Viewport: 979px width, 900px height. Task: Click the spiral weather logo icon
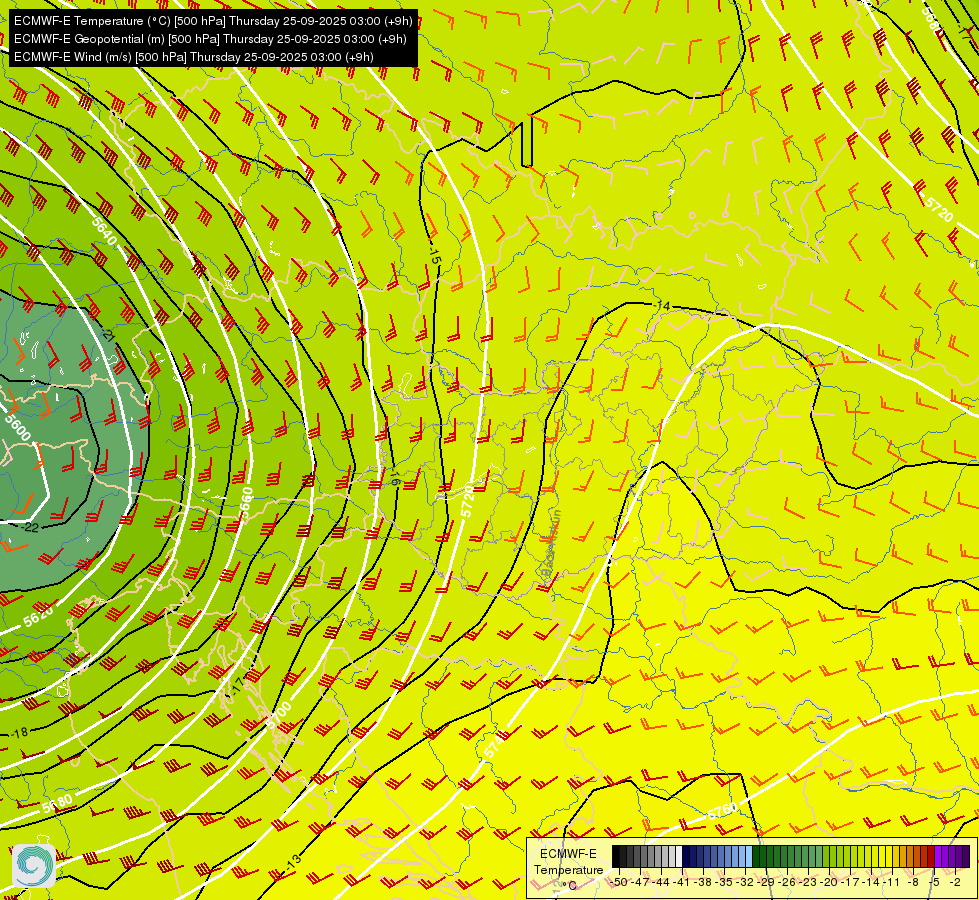(34, 866)
